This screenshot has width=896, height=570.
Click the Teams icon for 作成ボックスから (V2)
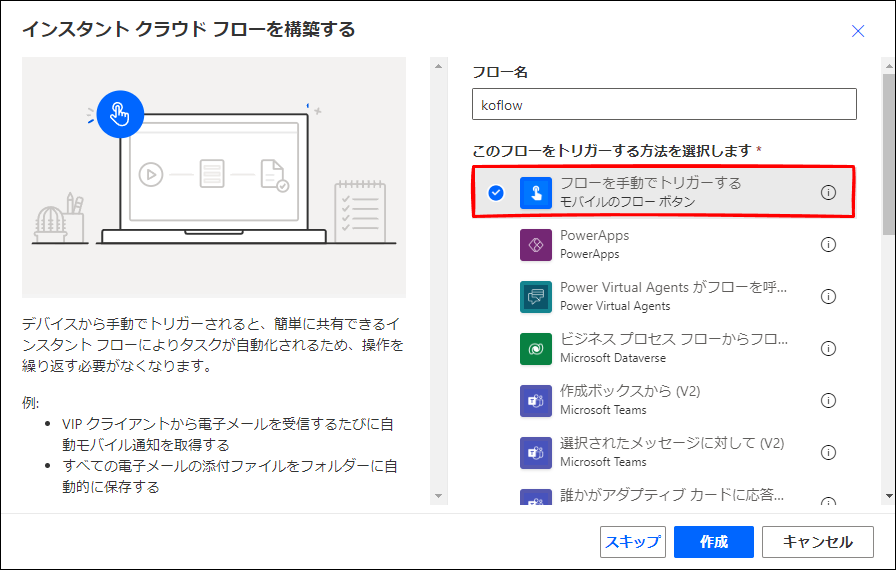tap(535, 401)
